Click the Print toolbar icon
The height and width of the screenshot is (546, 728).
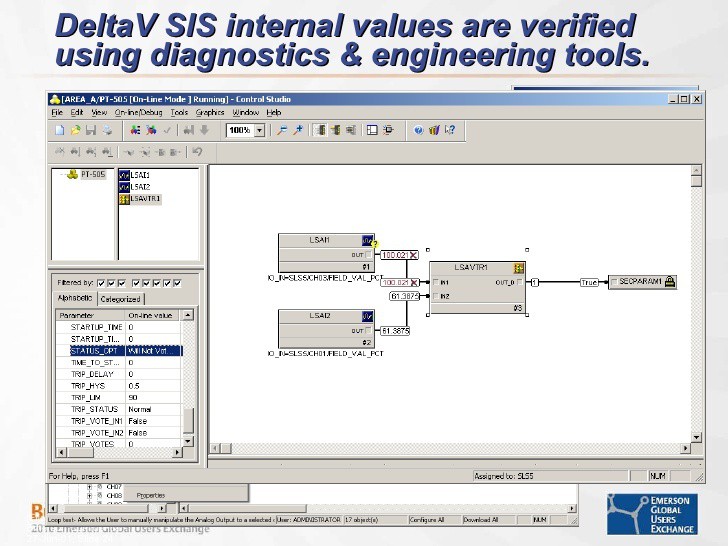point(105,130)
